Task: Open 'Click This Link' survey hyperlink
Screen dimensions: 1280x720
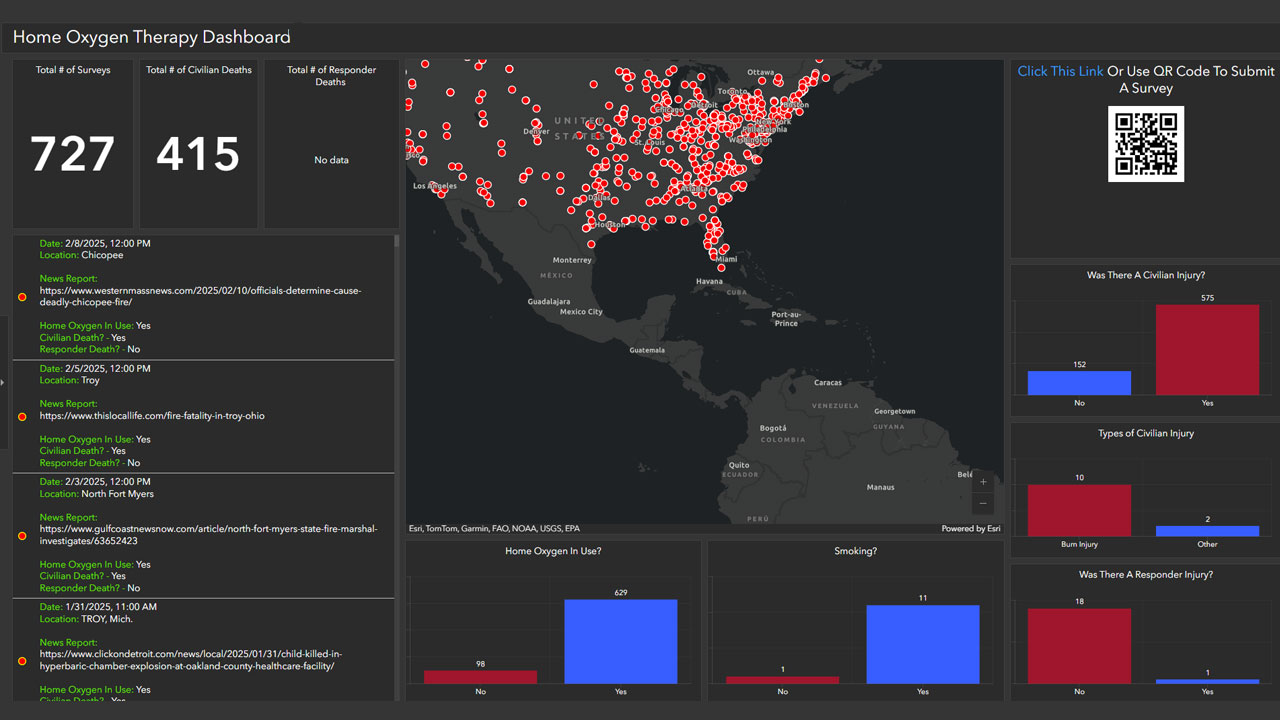Action: click(1060, 71)
